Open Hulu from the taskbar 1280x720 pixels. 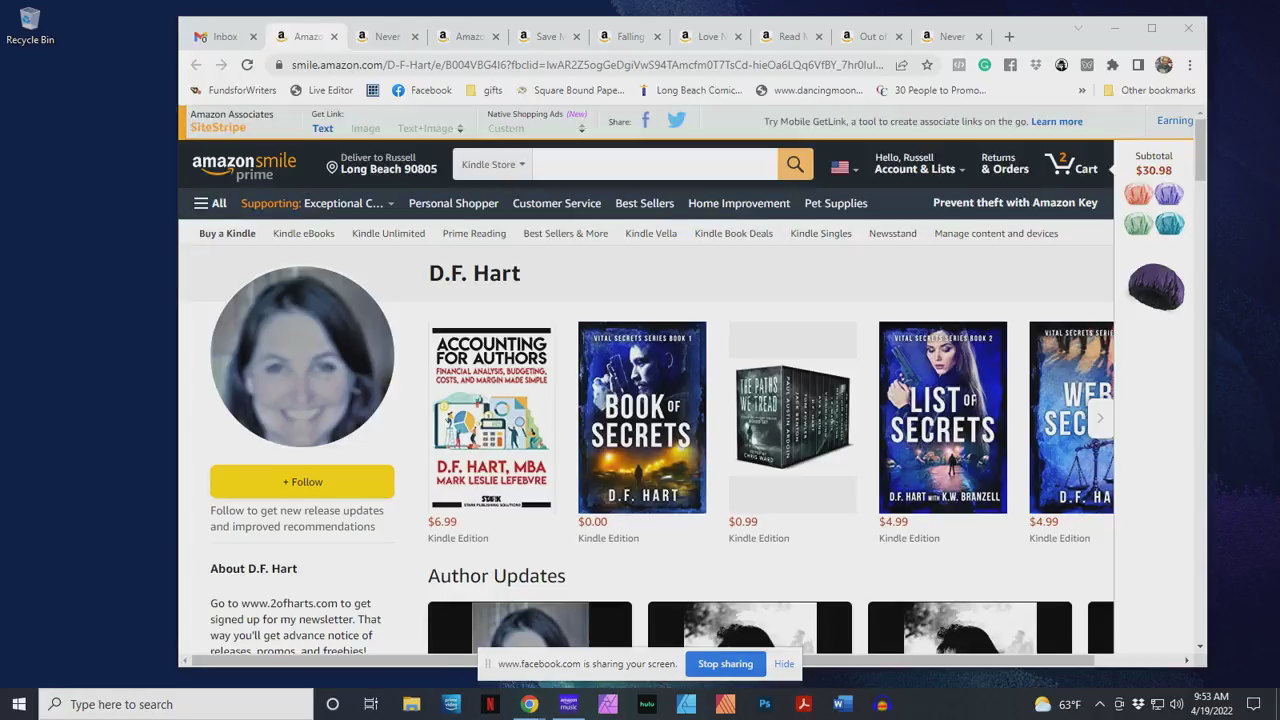pyautogui.click(x=647, y=704)
